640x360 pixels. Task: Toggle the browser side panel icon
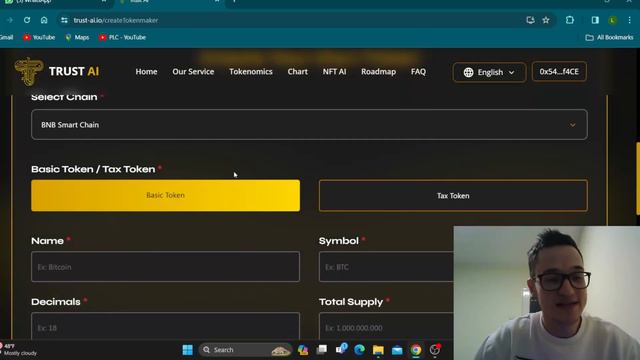point(595,20)
